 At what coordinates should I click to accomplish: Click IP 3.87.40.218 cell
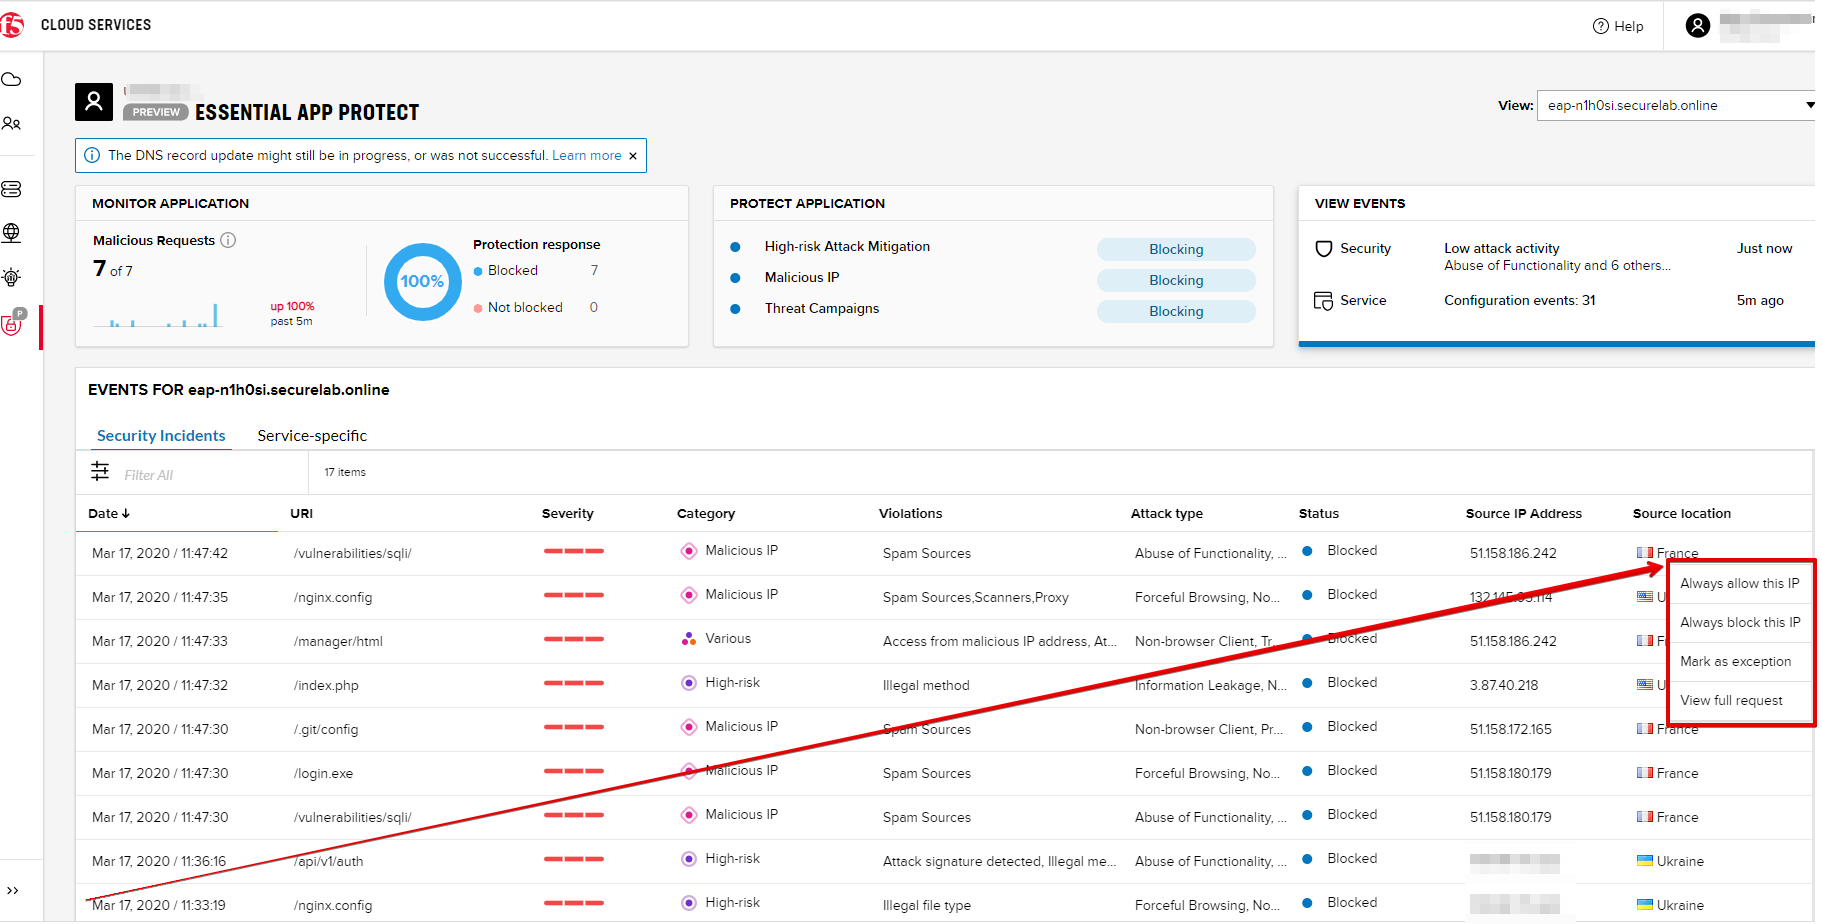tap(1503, 685)
